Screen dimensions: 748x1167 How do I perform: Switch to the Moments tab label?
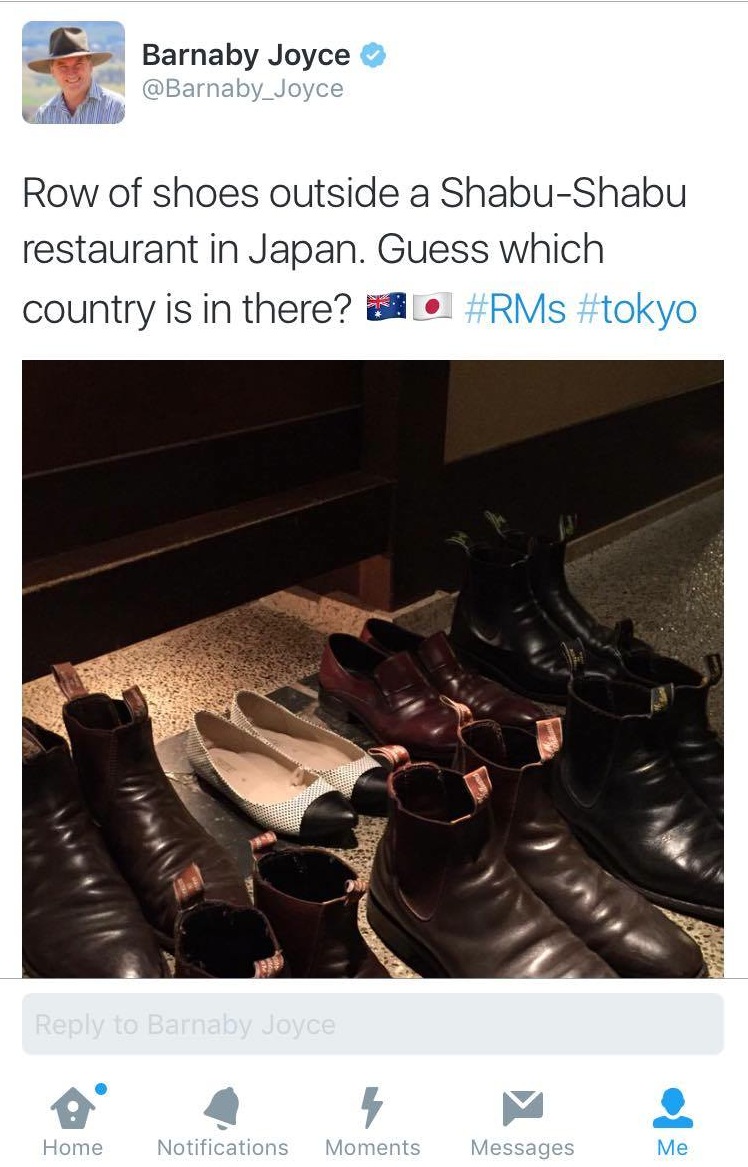point(372,1148)
